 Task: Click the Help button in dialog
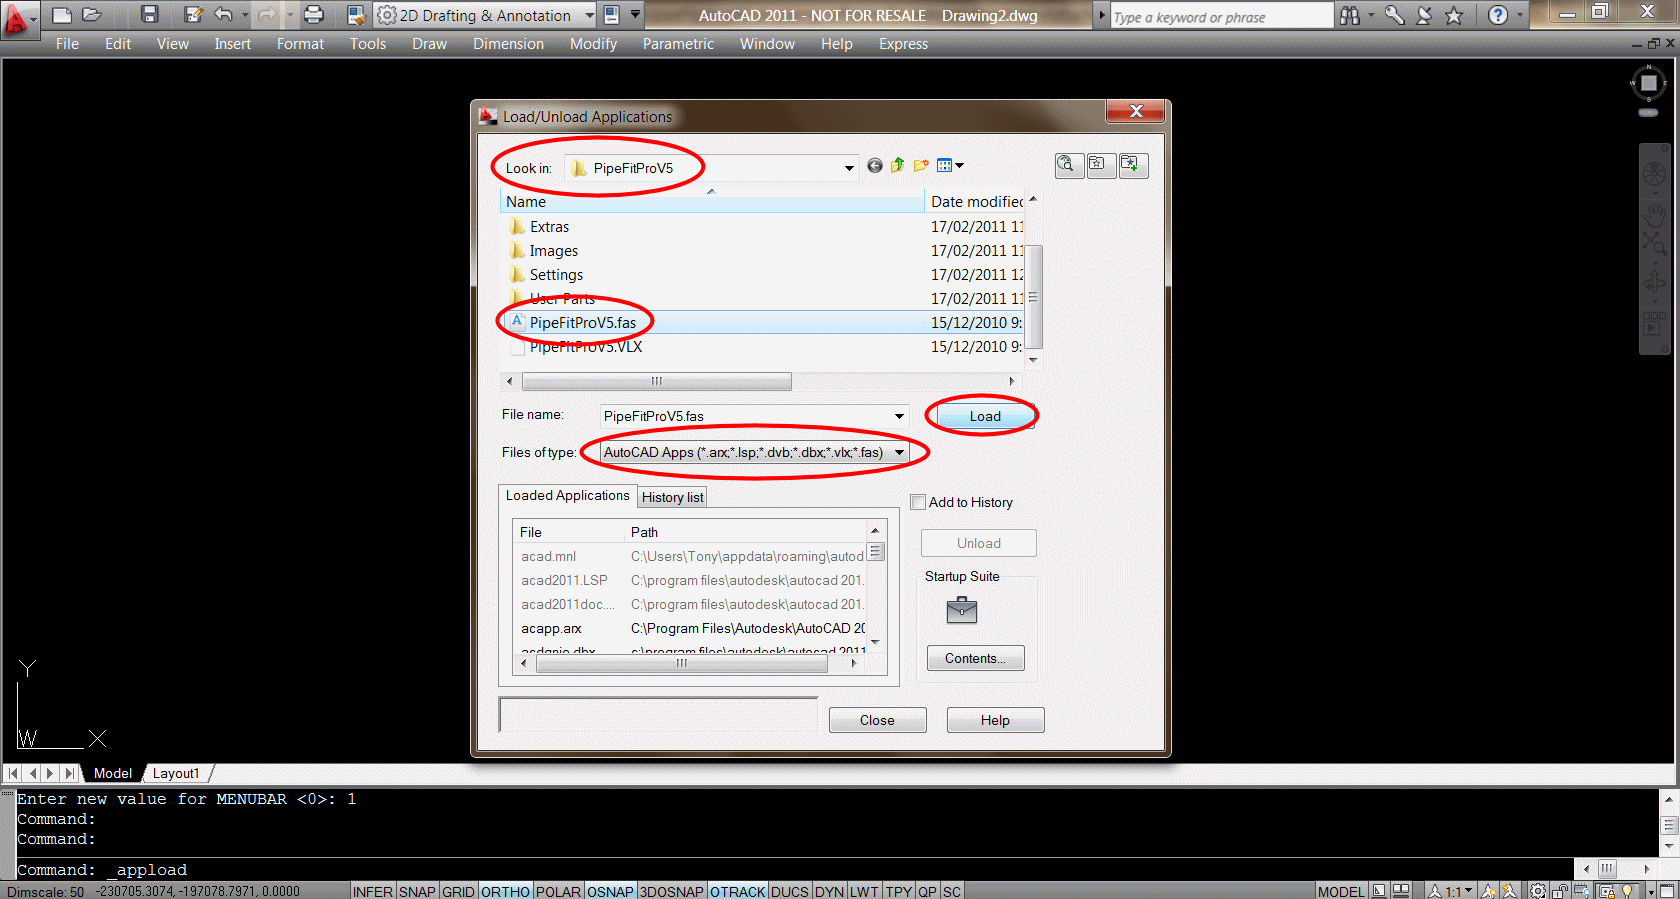pyautogui.click(x=995, y=720)
